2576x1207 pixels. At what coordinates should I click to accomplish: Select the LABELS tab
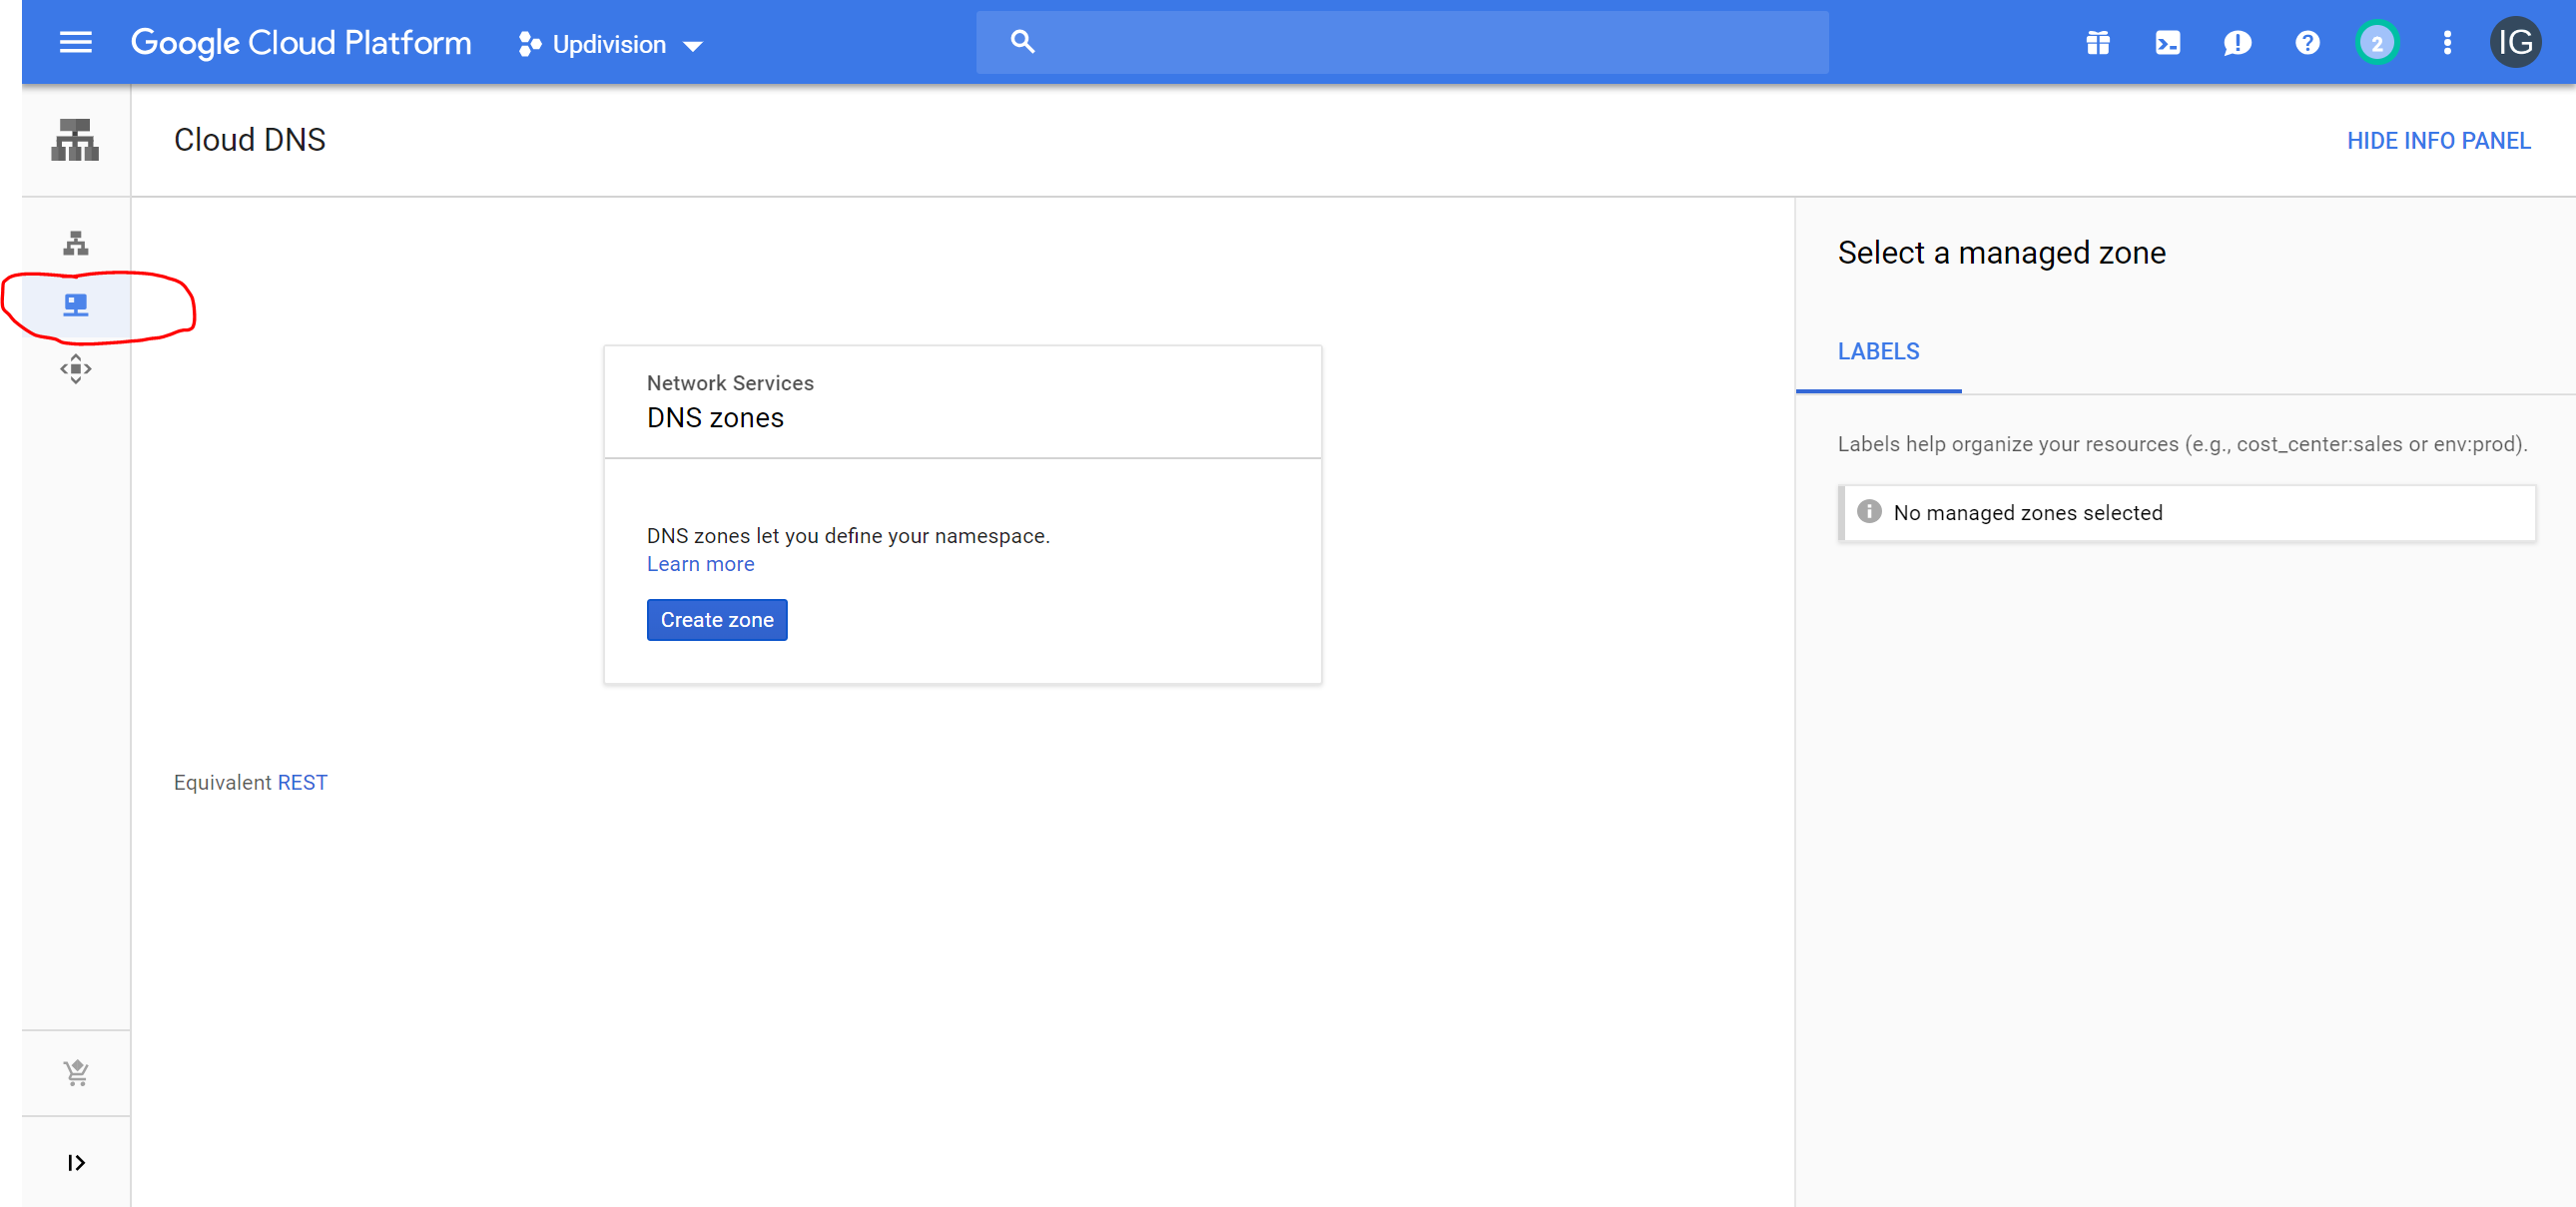1878,352
